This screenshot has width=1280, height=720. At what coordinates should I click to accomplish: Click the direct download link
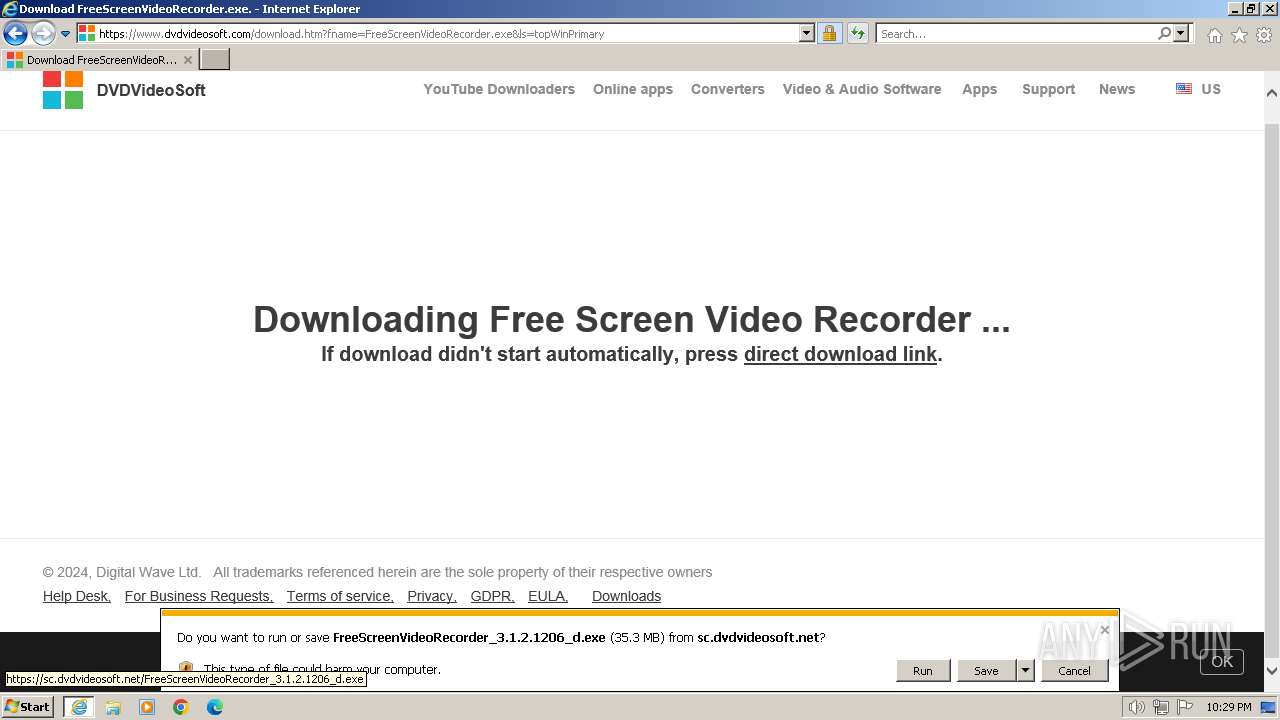click(840, 354)
